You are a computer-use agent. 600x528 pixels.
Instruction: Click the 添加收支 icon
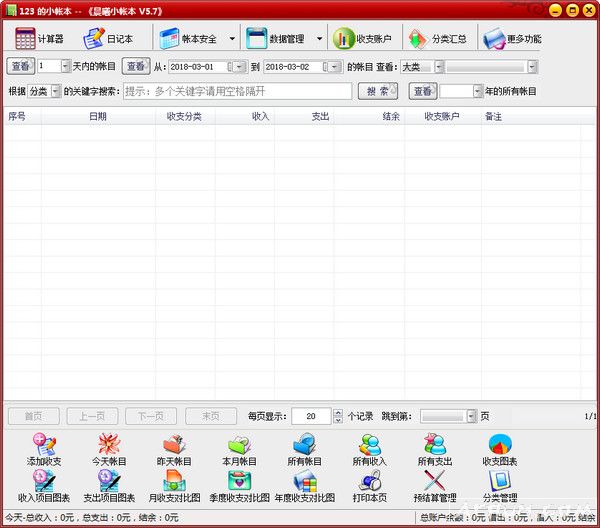pos(45,450)
